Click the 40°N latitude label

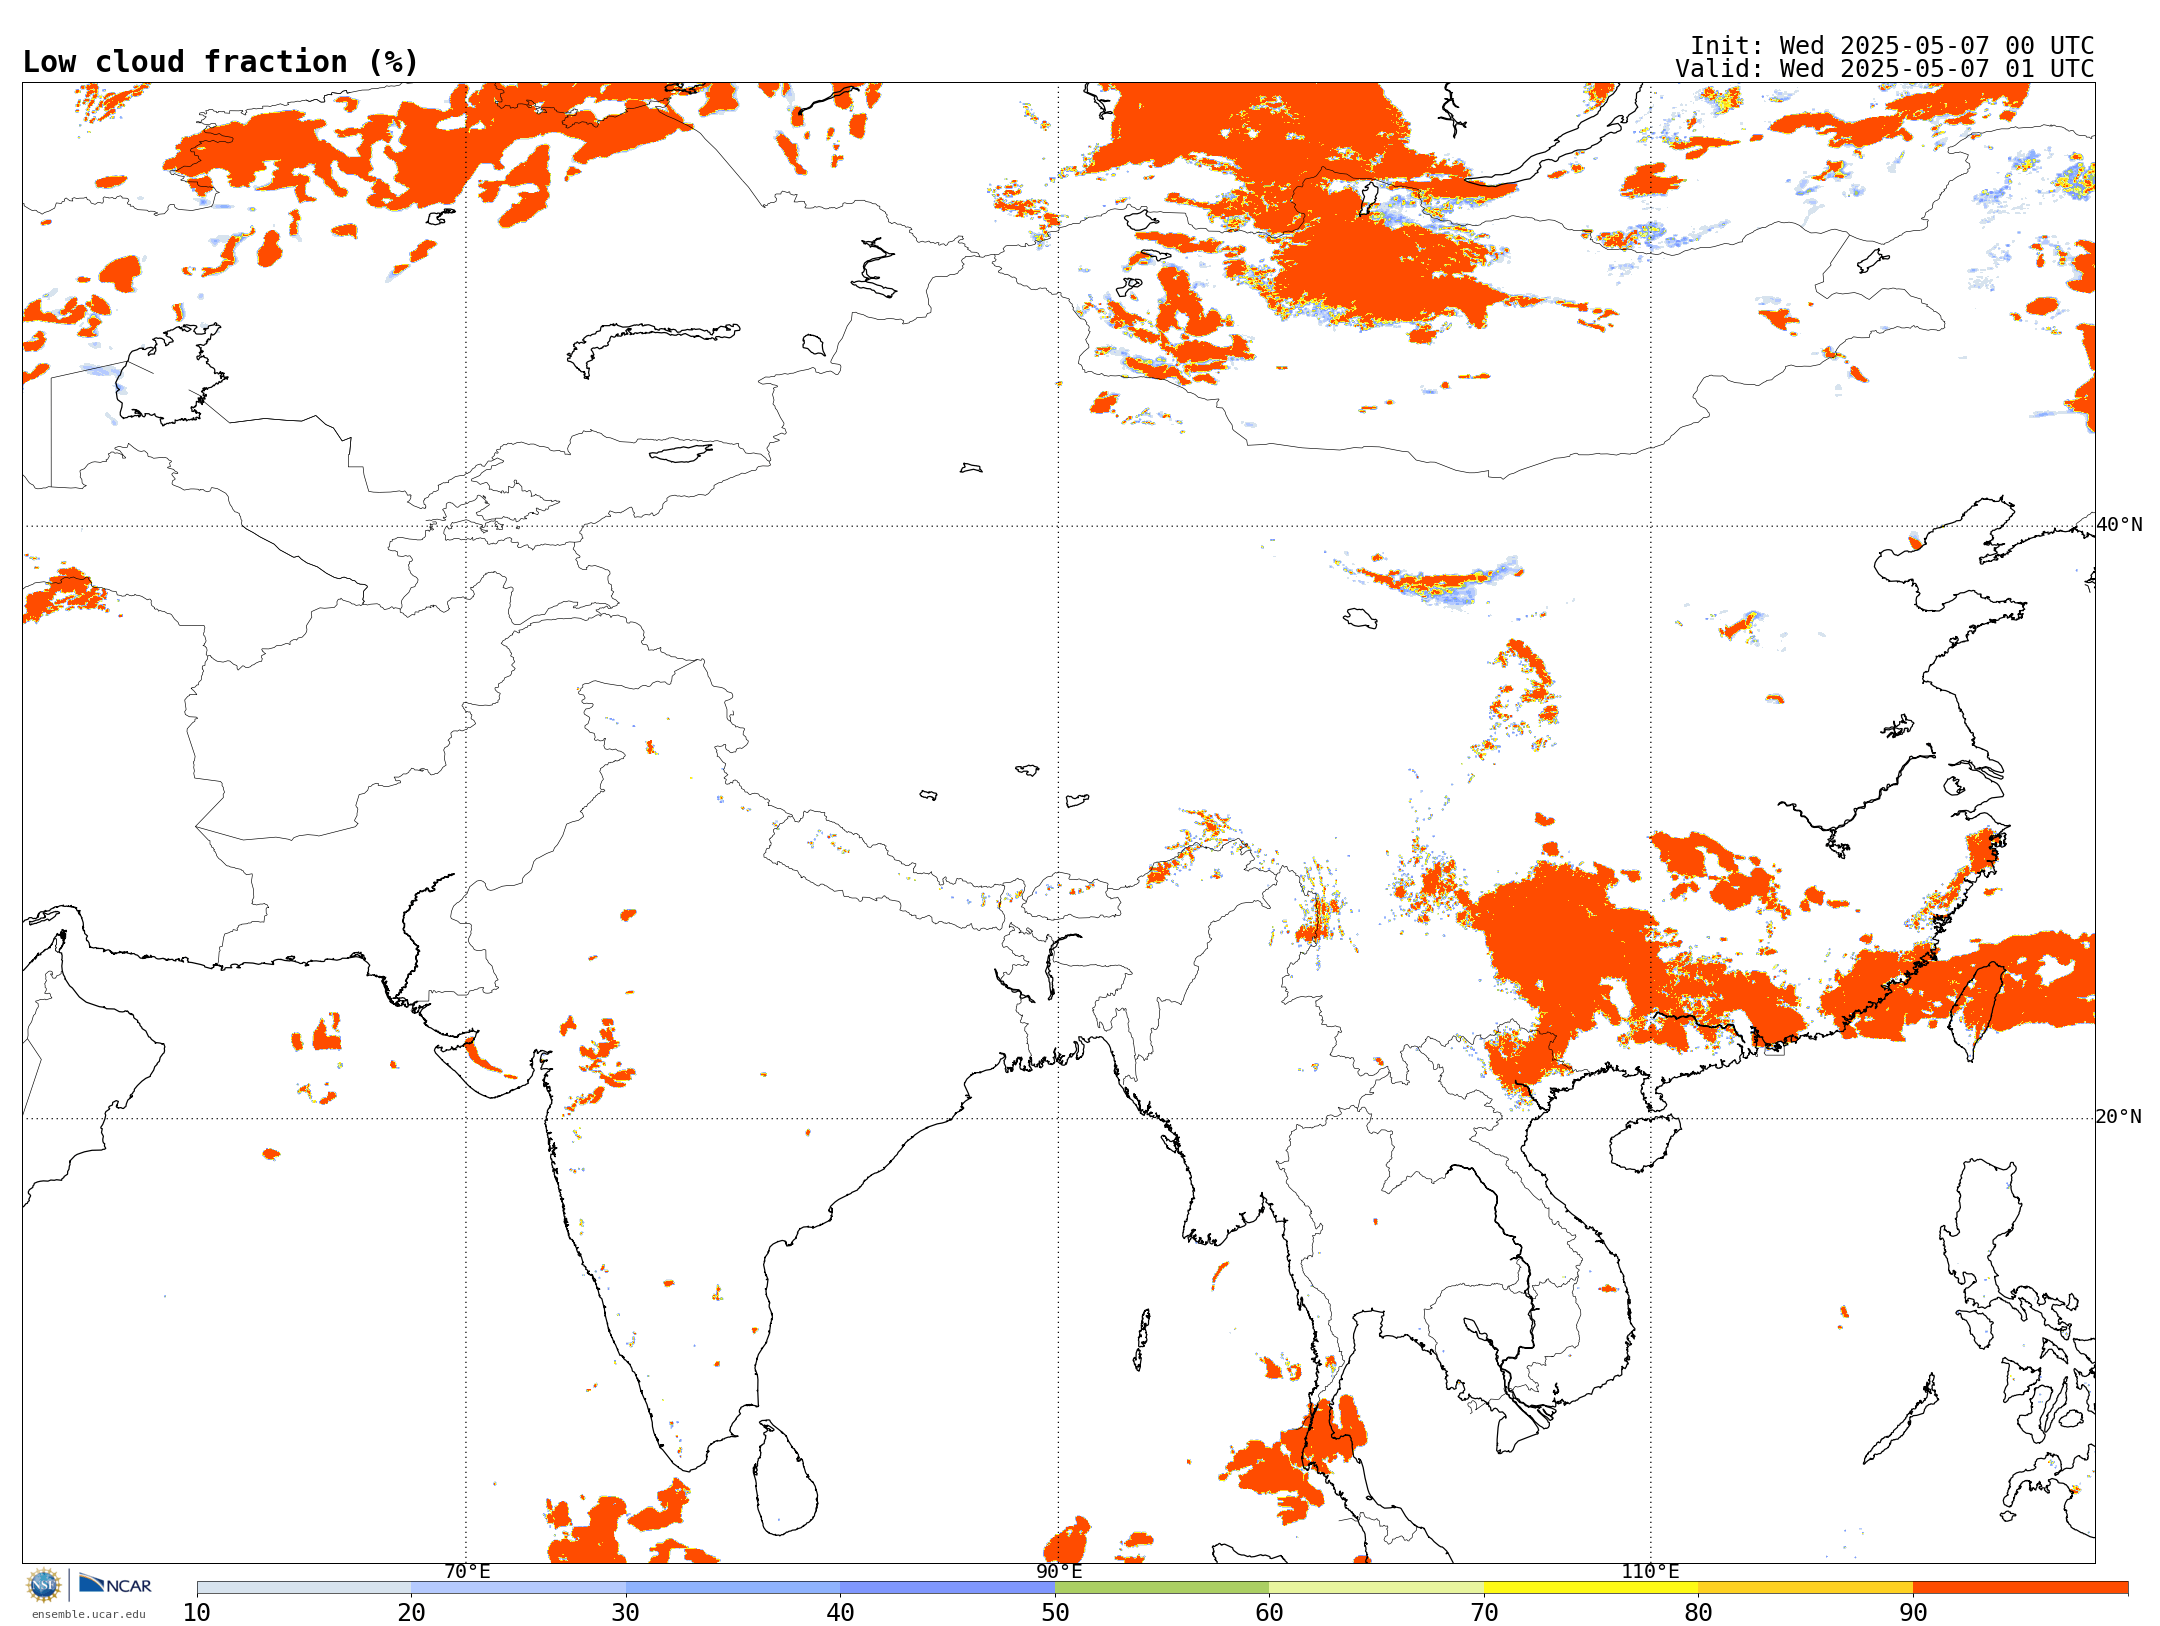pos(2119,525)
